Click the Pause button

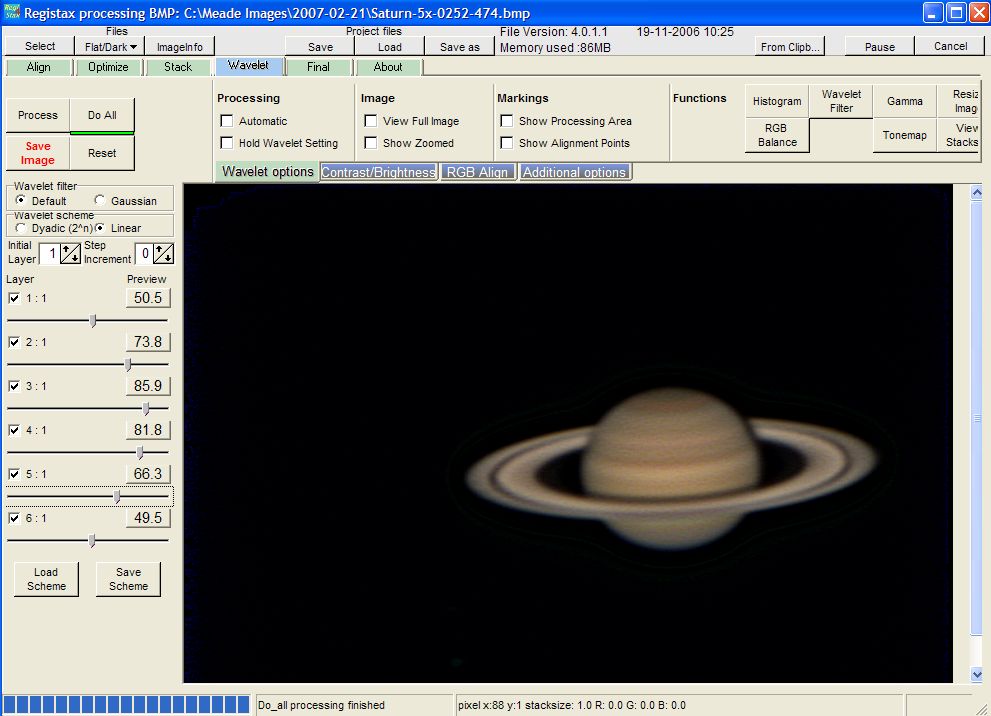[x=880, y=47]
